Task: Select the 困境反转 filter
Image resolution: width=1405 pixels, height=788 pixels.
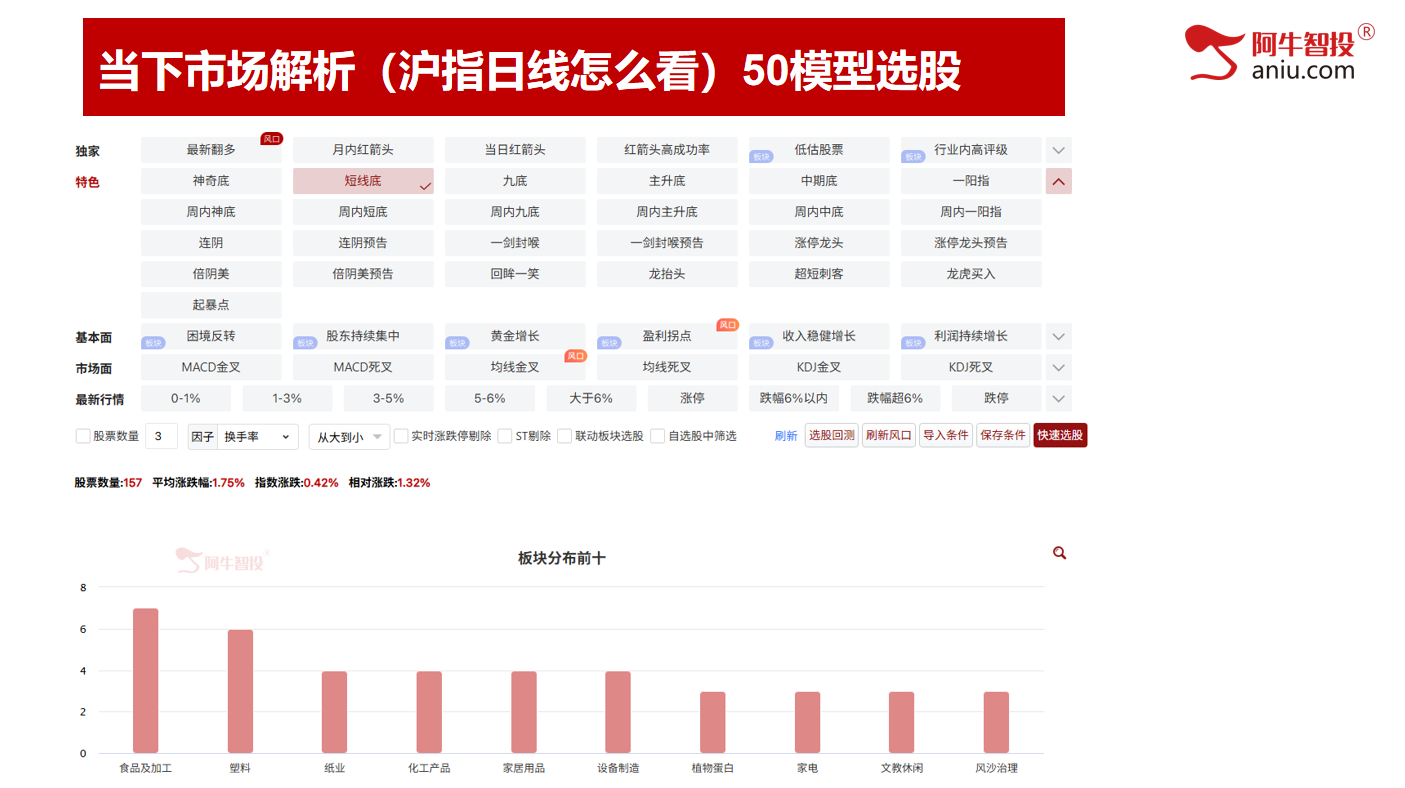Action: click(x=211, y=336)
